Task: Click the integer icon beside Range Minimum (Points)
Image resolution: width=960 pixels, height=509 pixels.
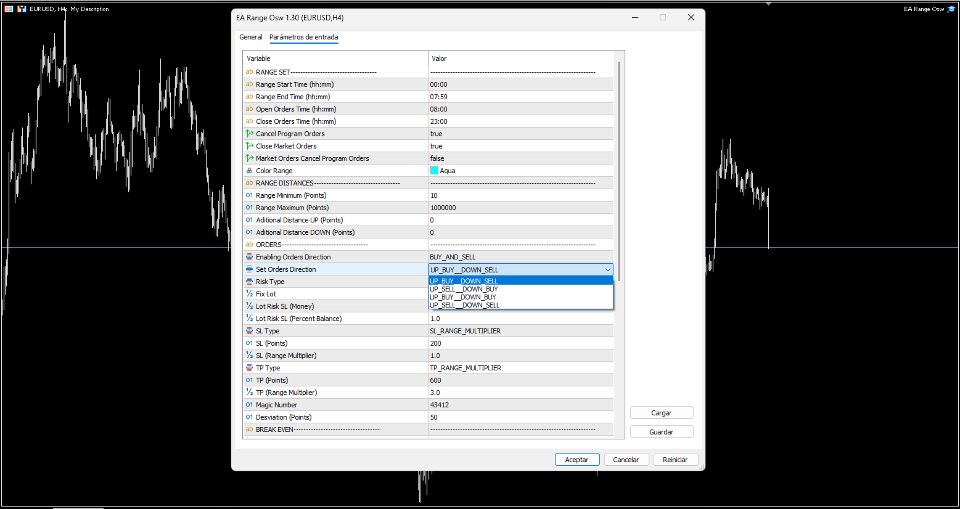Action: click(249, 195)
